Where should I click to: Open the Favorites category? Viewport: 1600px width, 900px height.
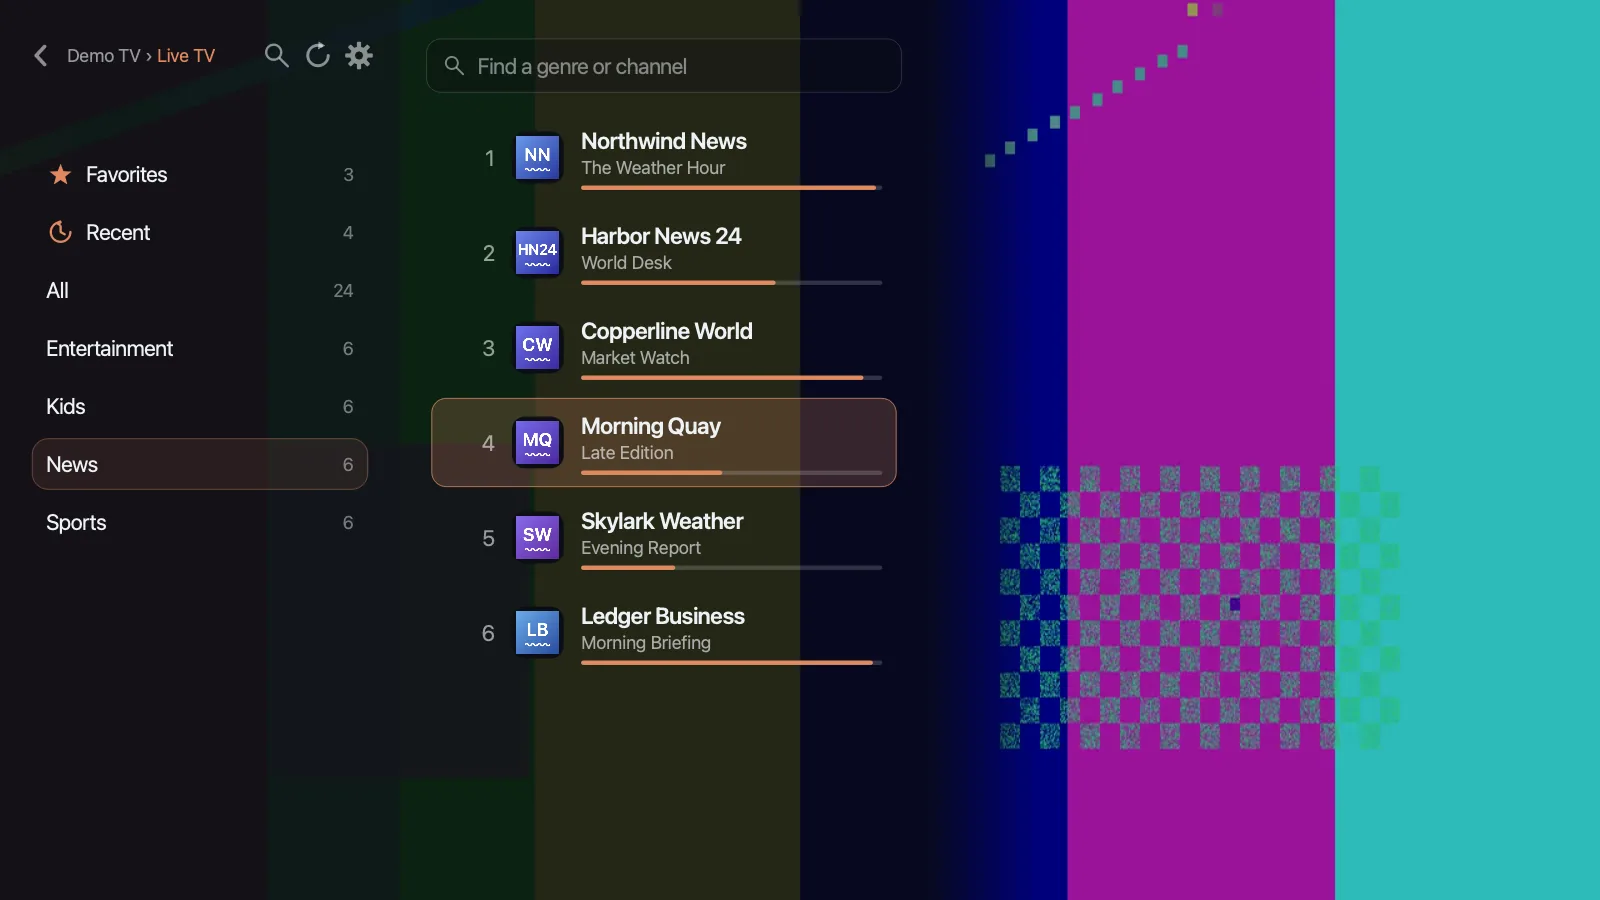(x=200, y=175)
